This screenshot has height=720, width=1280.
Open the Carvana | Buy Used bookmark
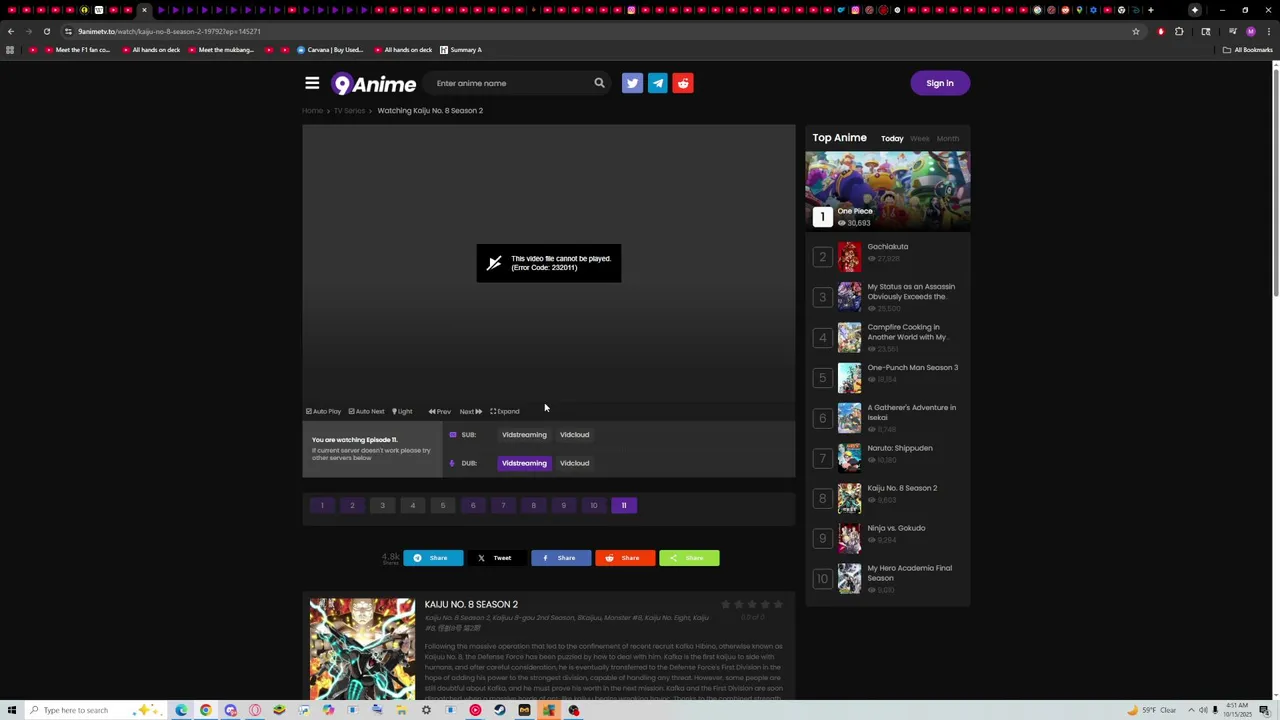(330, 50)
